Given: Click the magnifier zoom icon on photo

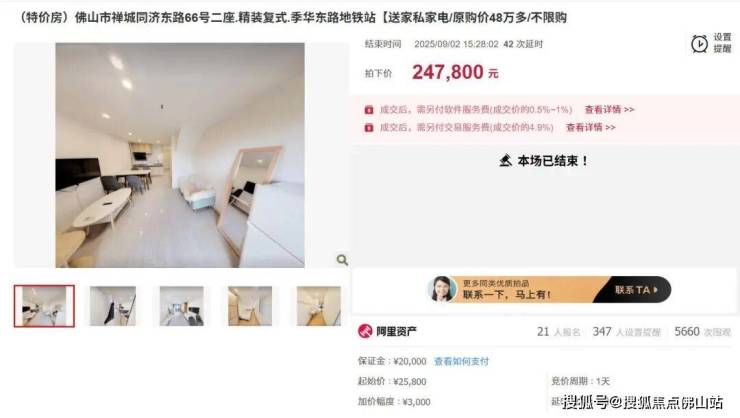Looking at the screenshot, I should tap(342, 259).
